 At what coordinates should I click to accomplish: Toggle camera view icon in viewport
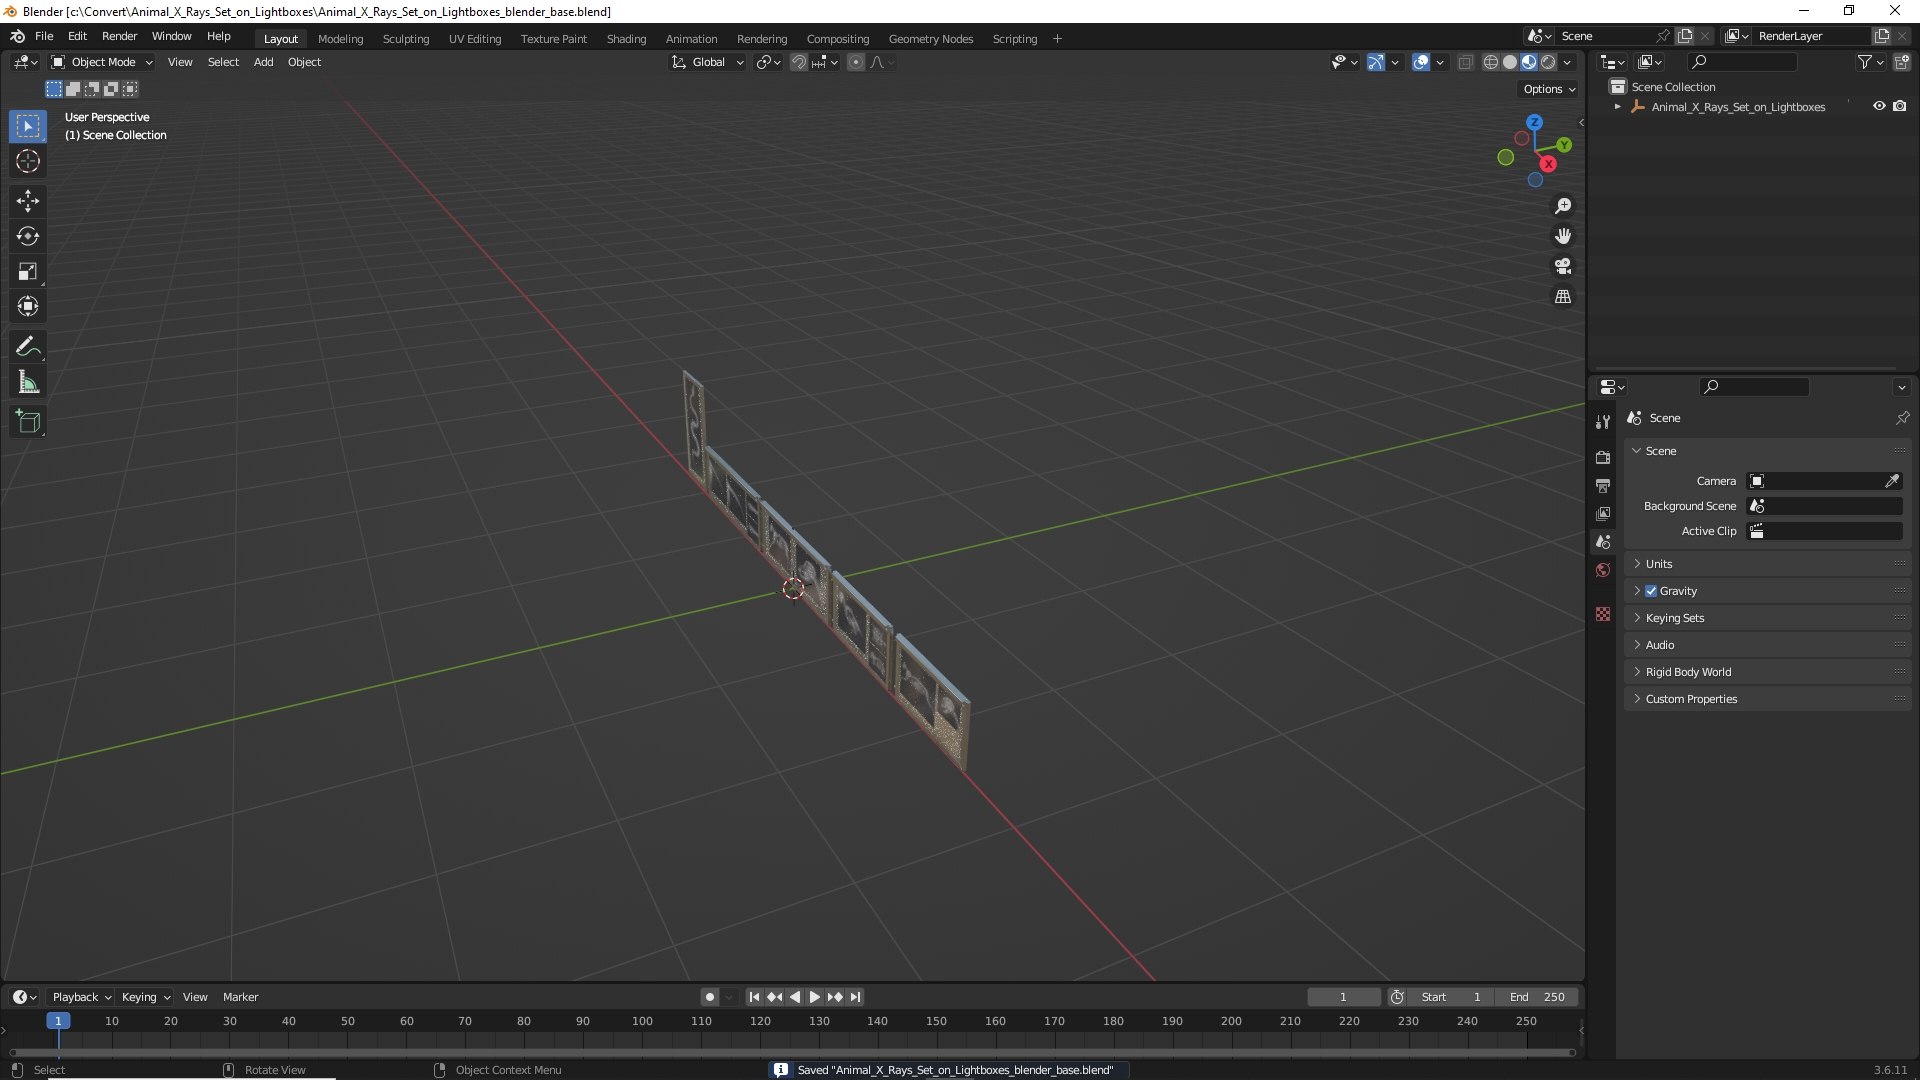click(1563, 266)
